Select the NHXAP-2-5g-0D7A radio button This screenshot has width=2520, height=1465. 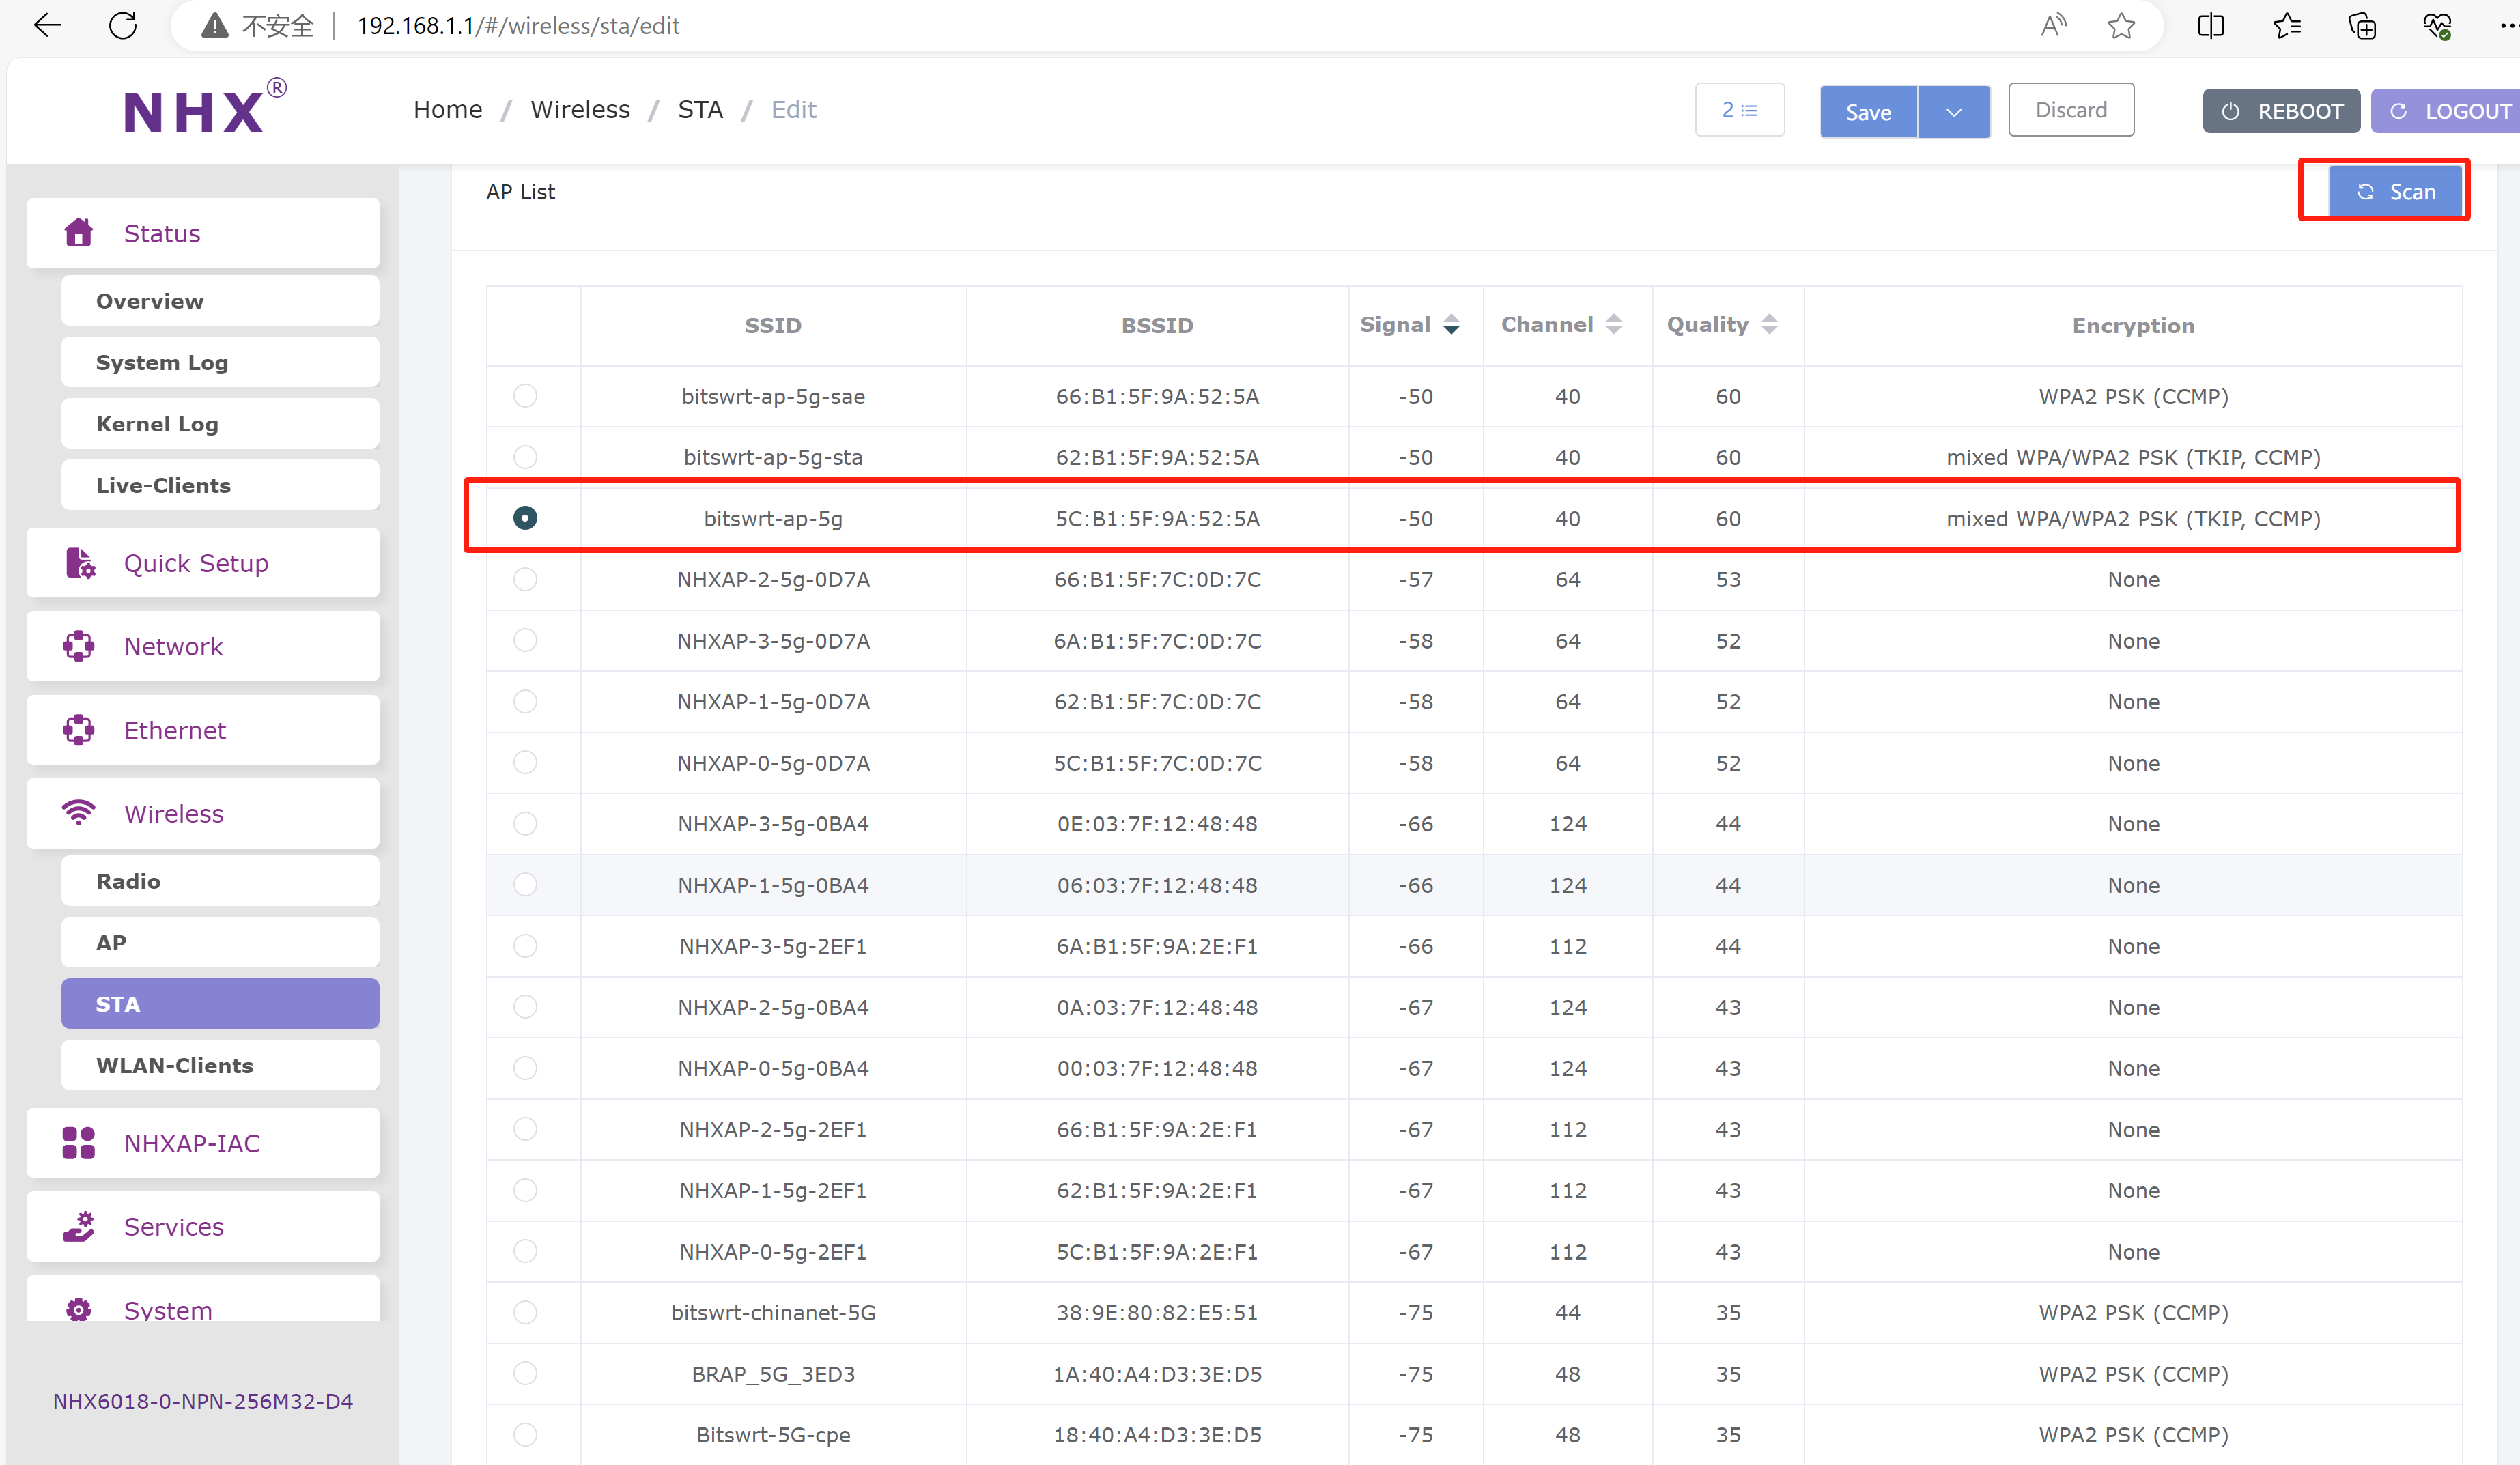pyautogui.click(x=525, y=579)
